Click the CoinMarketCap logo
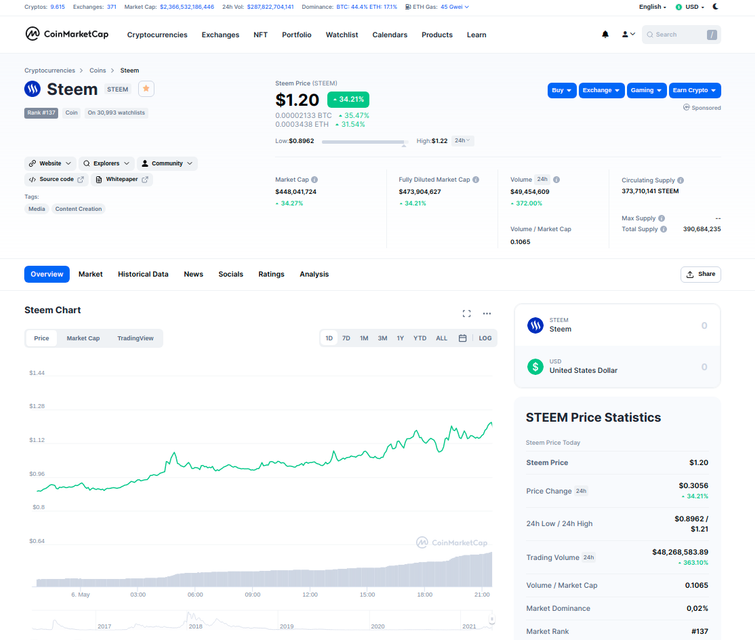755x640 pixels. click(67, 34)
